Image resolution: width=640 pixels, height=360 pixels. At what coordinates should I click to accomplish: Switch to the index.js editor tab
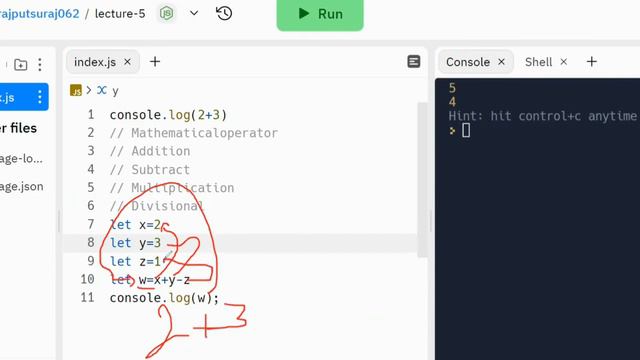(x=95, y=62)
